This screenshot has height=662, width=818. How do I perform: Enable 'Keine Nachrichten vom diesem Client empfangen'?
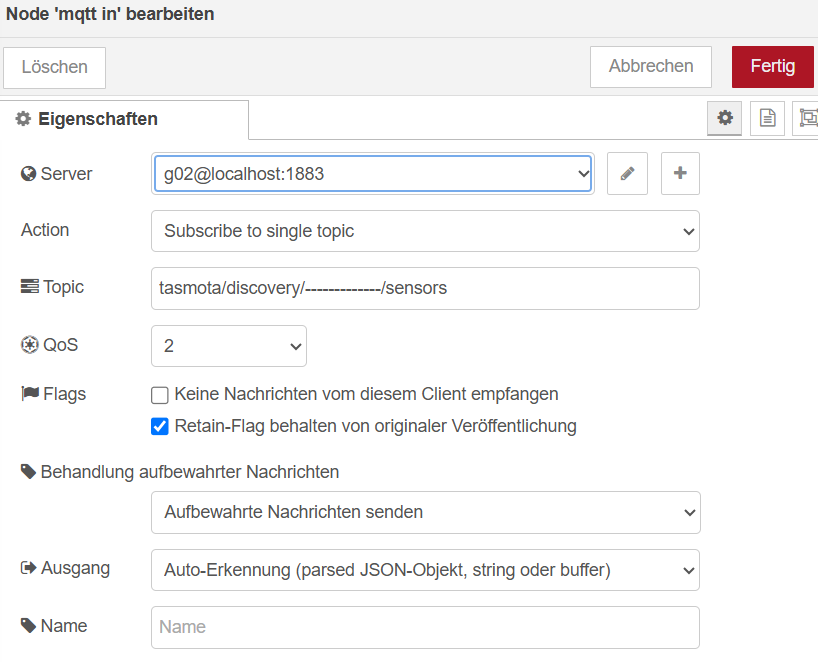pyautogui.click(x=160, y=395)
